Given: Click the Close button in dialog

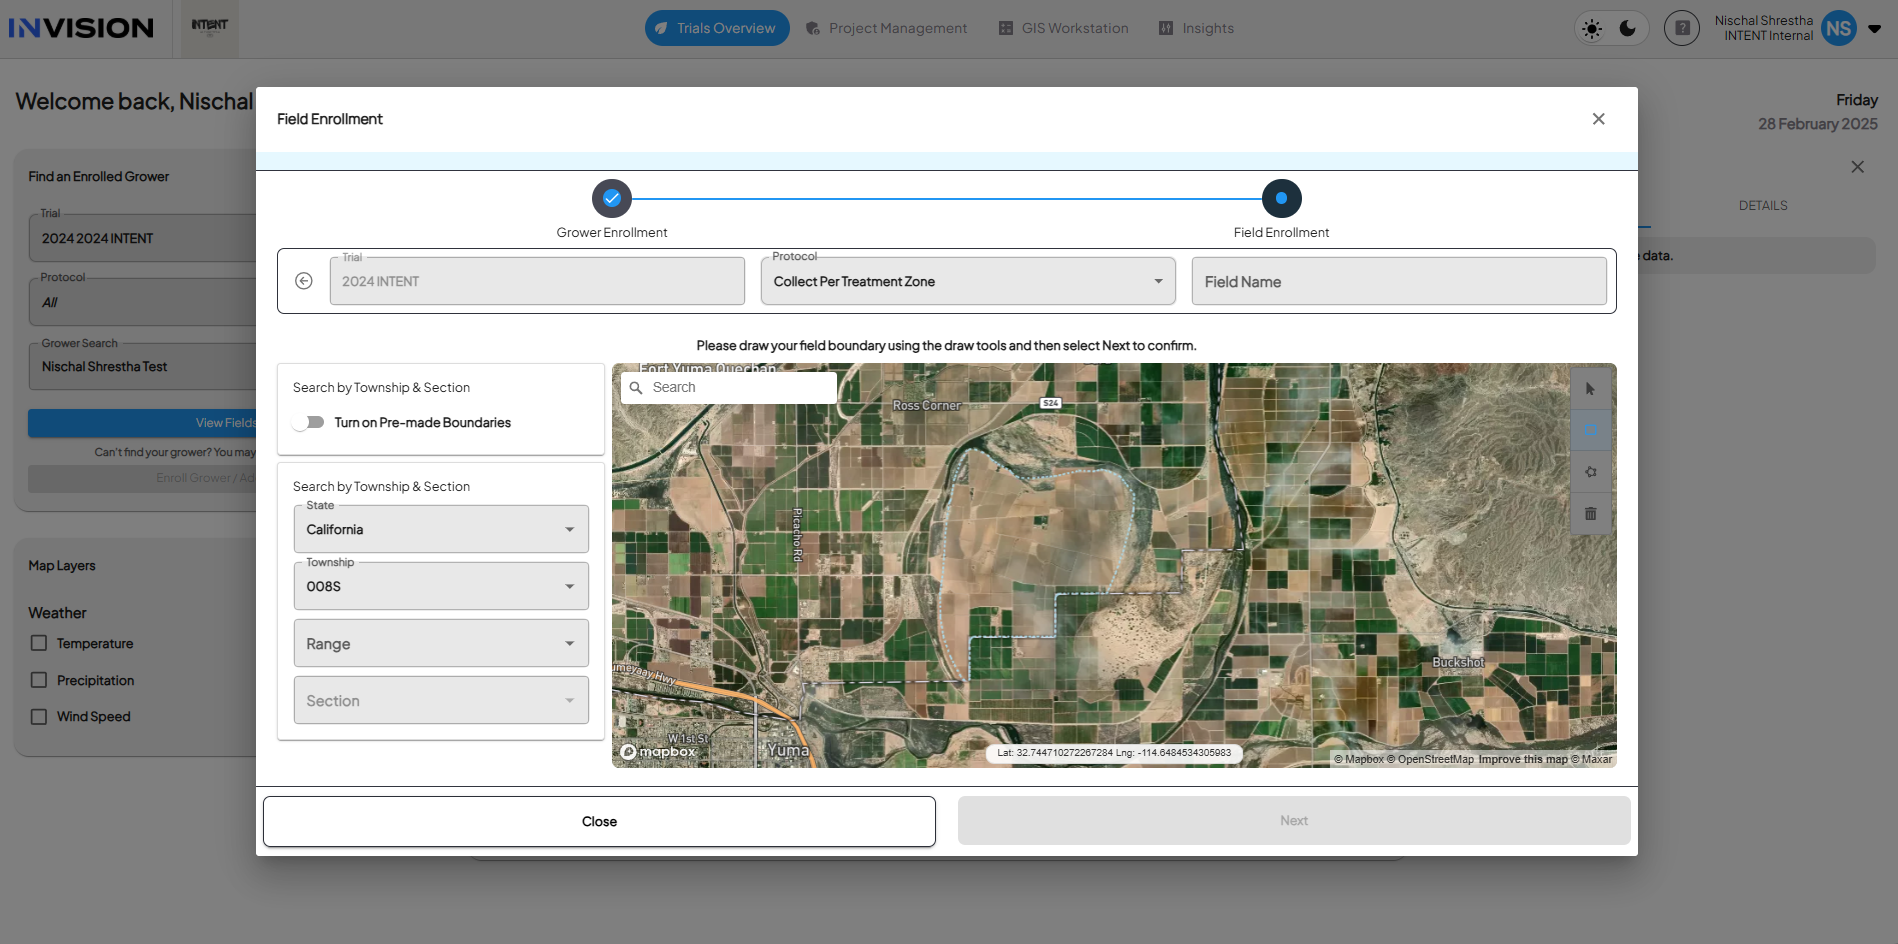Looking at the screenshot, I should point(599,821).
